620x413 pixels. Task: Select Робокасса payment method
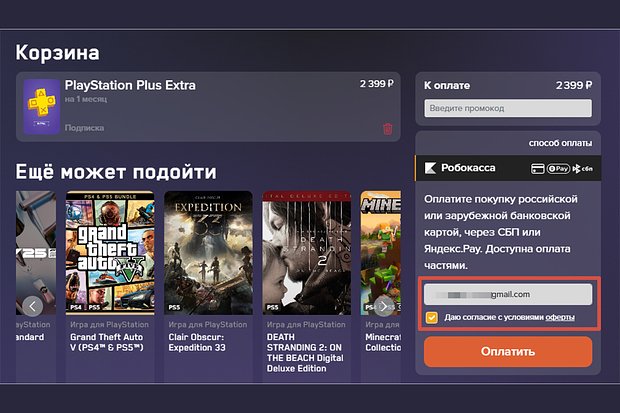tap(508, 168)
